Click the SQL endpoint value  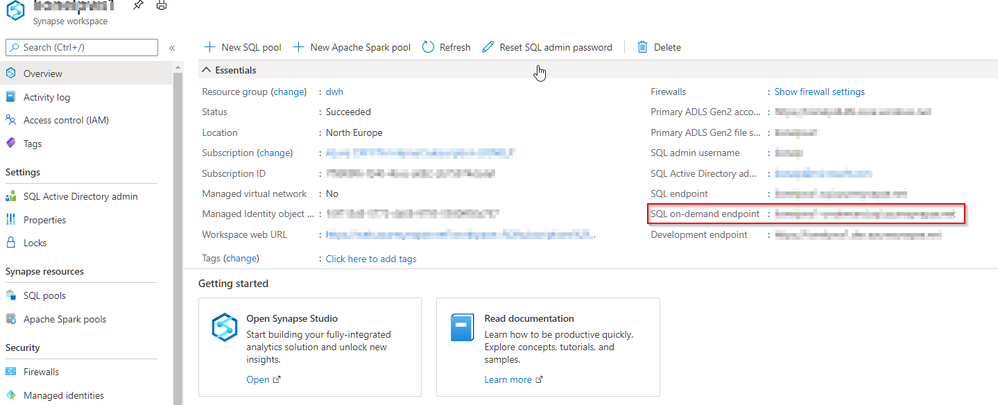pos(840,194)
